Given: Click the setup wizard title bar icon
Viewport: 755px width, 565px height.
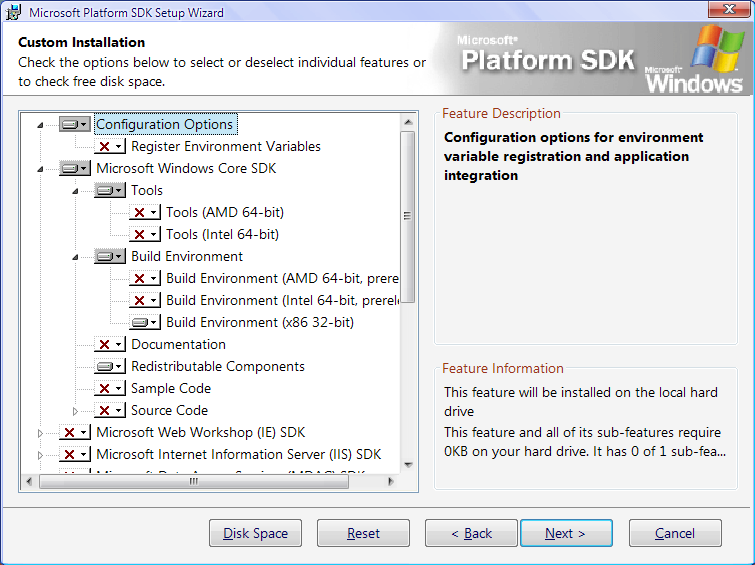Looking at the screenshot, I should tap(13, 12).
